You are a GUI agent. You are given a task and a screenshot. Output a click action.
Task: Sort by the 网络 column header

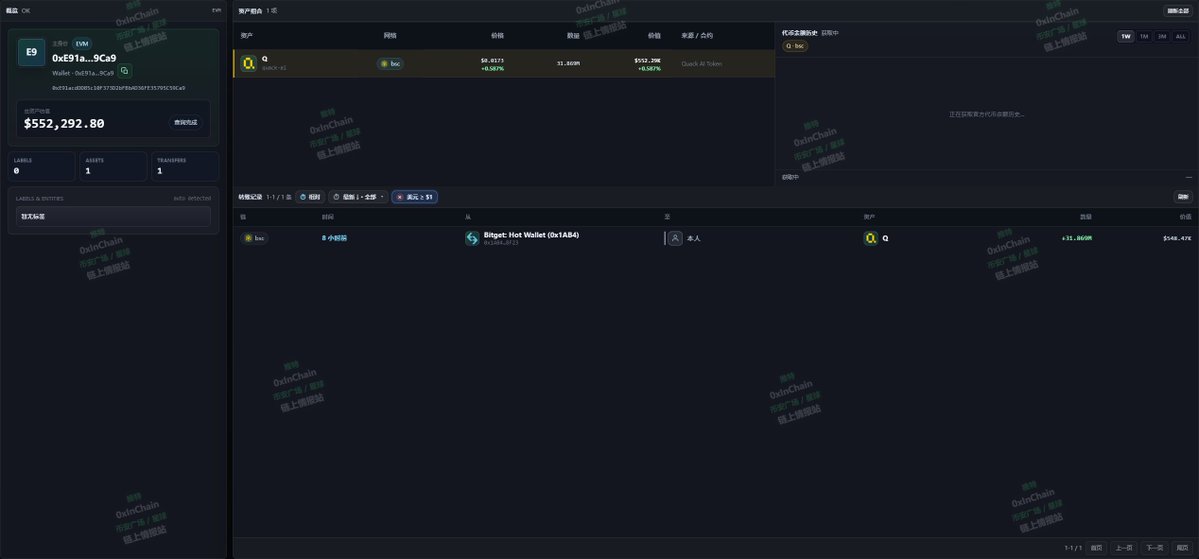pos(390,36)
